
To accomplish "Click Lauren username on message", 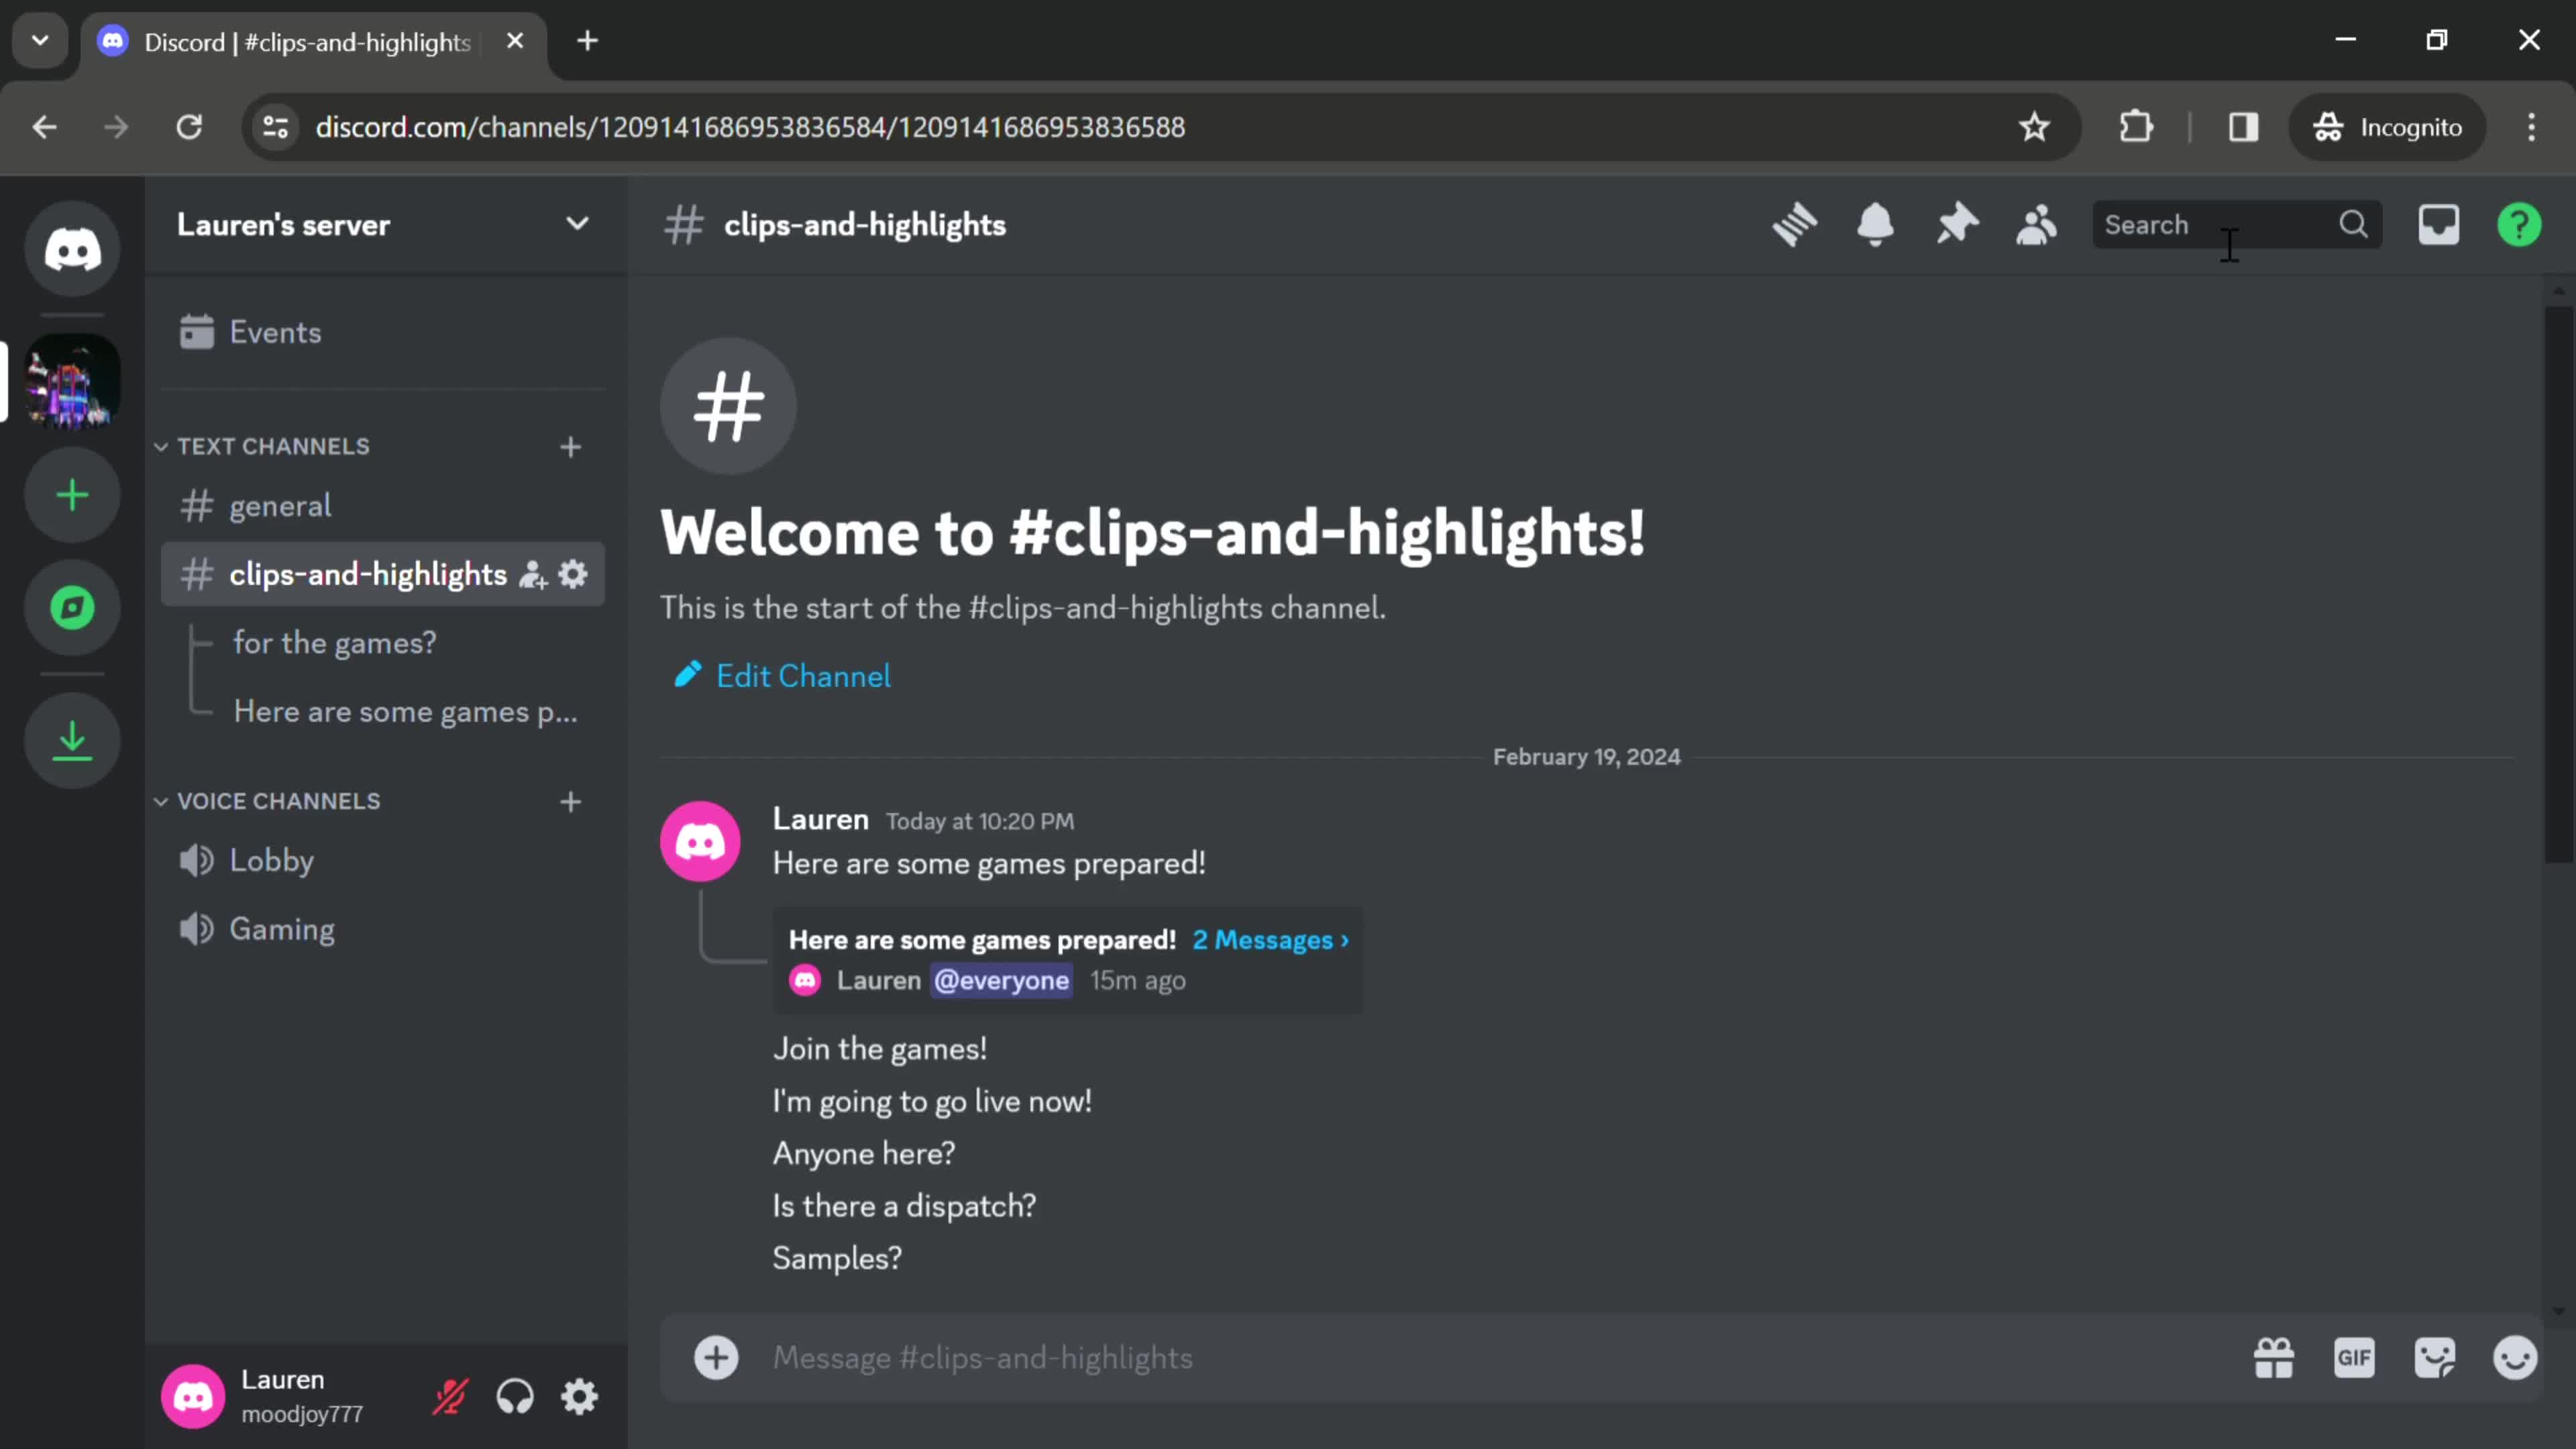I will [x=821, y=819].
